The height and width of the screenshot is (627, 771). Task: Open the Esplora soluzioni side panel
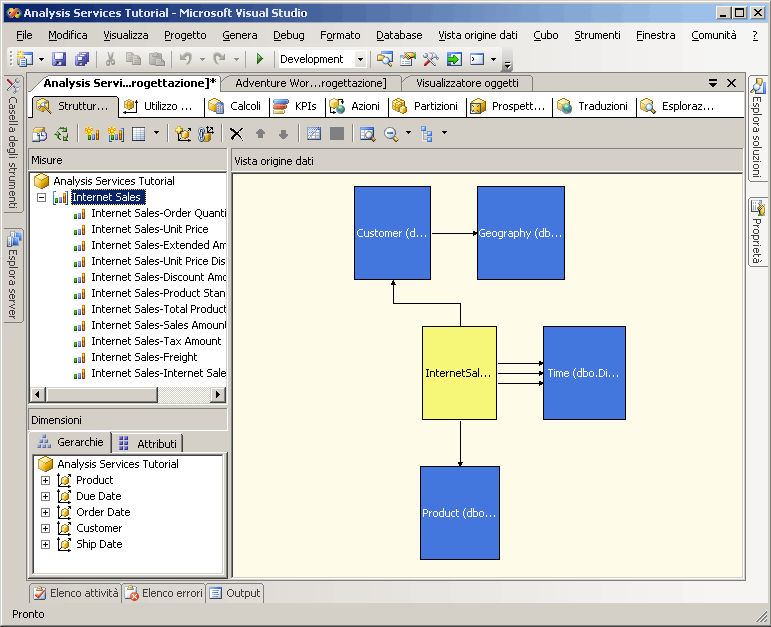click(x=758, y=130)
